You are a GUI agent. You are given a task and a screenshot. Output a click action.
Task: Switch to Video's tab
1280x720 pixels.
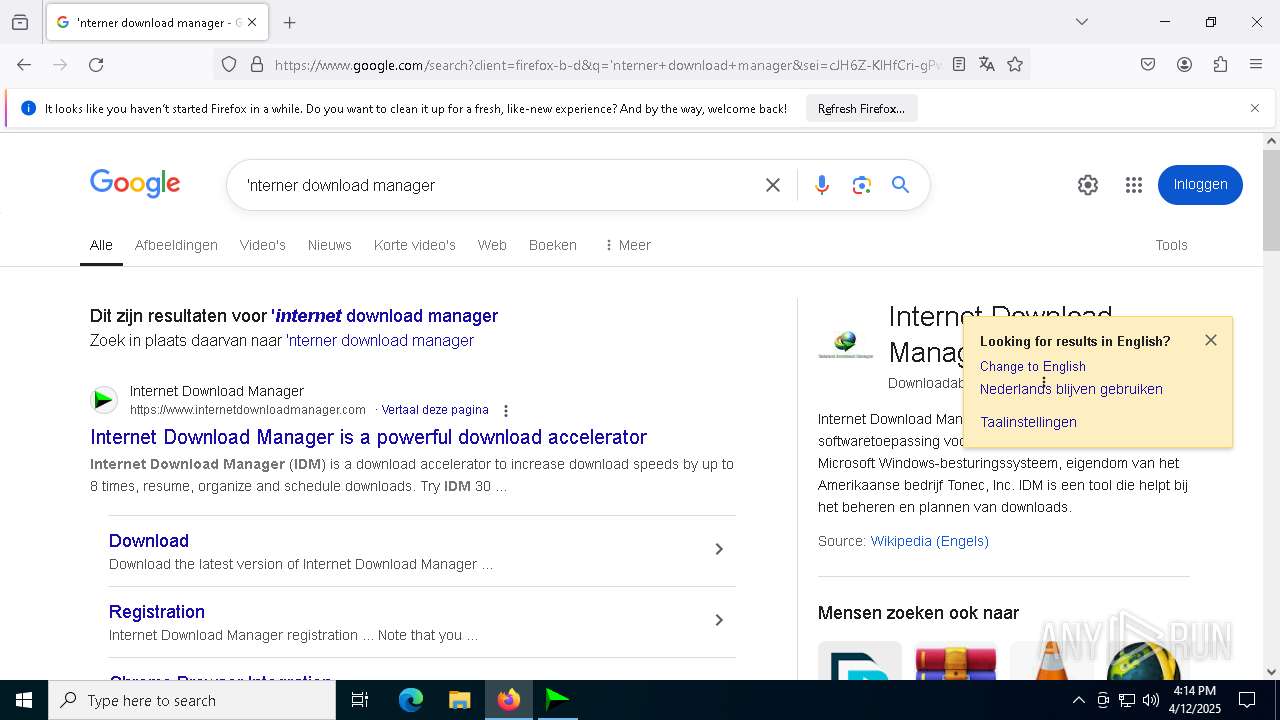click(263, 245)
